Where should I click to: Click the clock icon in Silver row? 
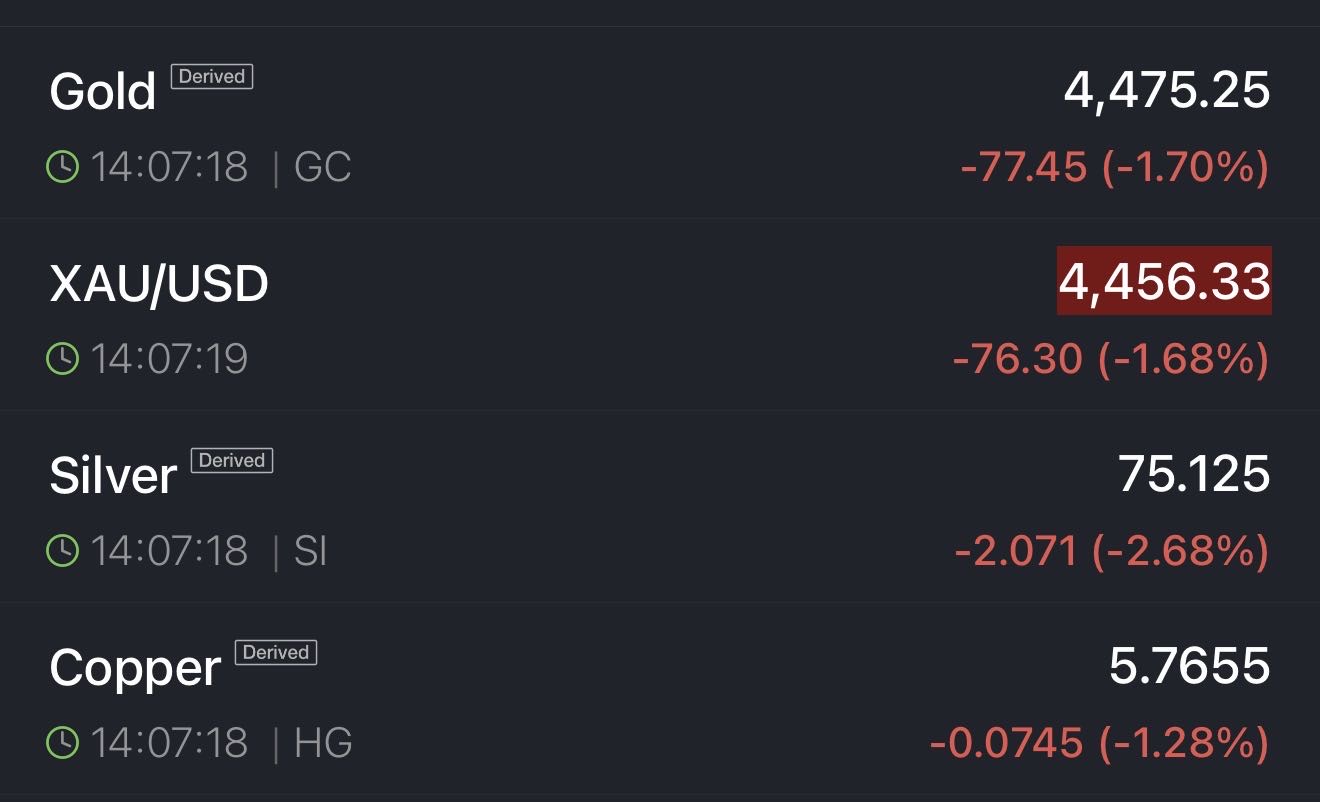62,551
